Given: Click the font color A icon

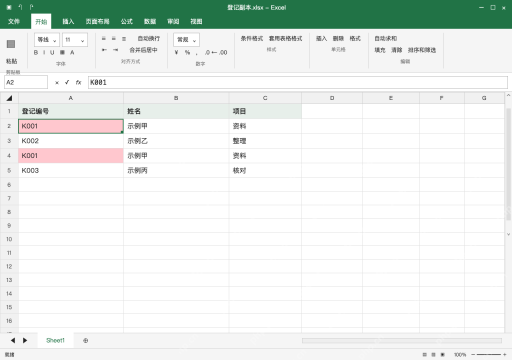Looking at the screenshot, I should 72,52.
